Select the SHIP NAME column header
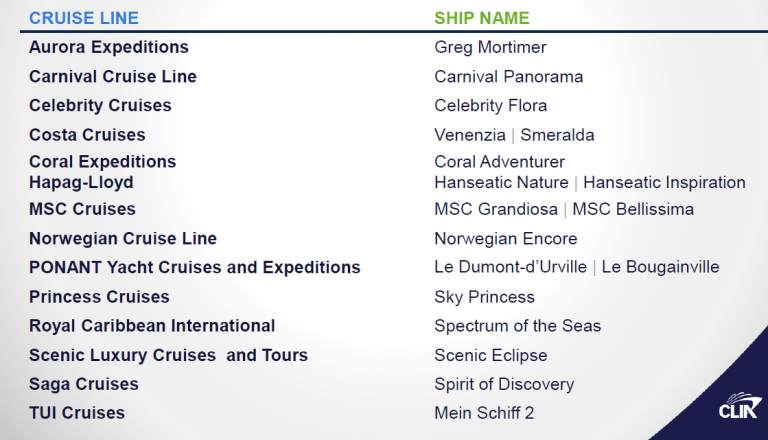The width and height of the screenshot is (768, 440). tap(482, 18)
